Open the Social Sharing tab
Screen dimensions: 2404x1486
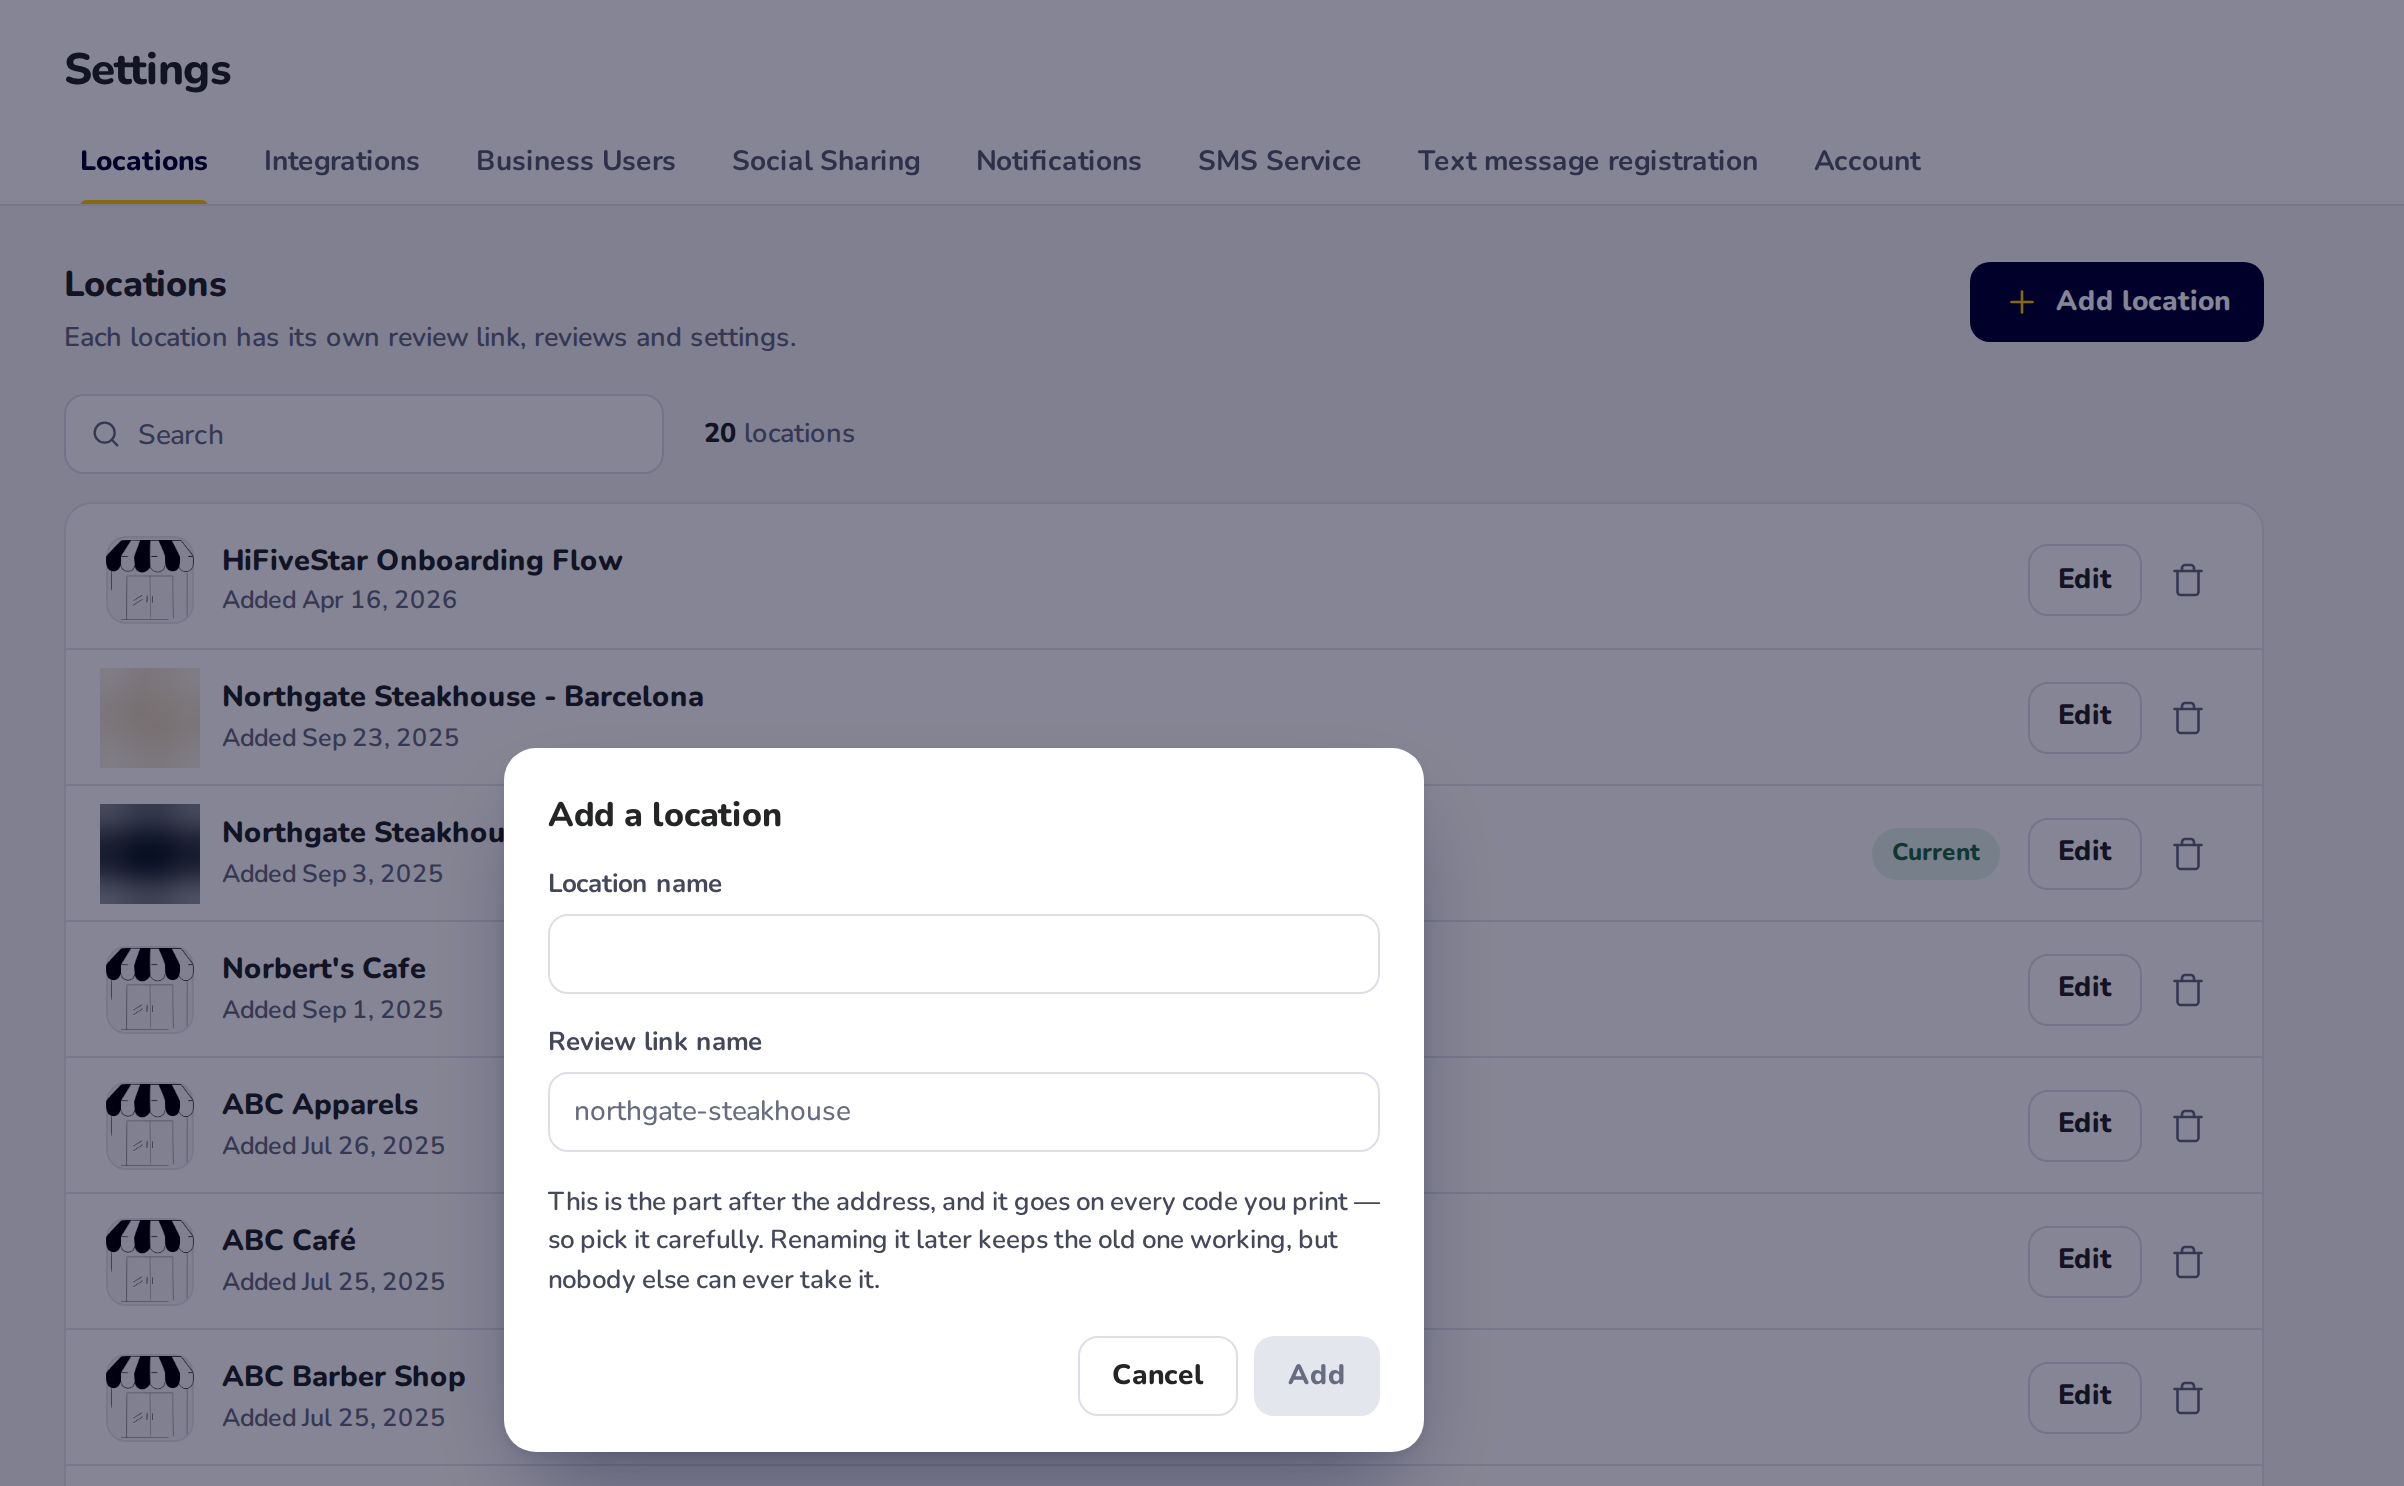(826, 161)
